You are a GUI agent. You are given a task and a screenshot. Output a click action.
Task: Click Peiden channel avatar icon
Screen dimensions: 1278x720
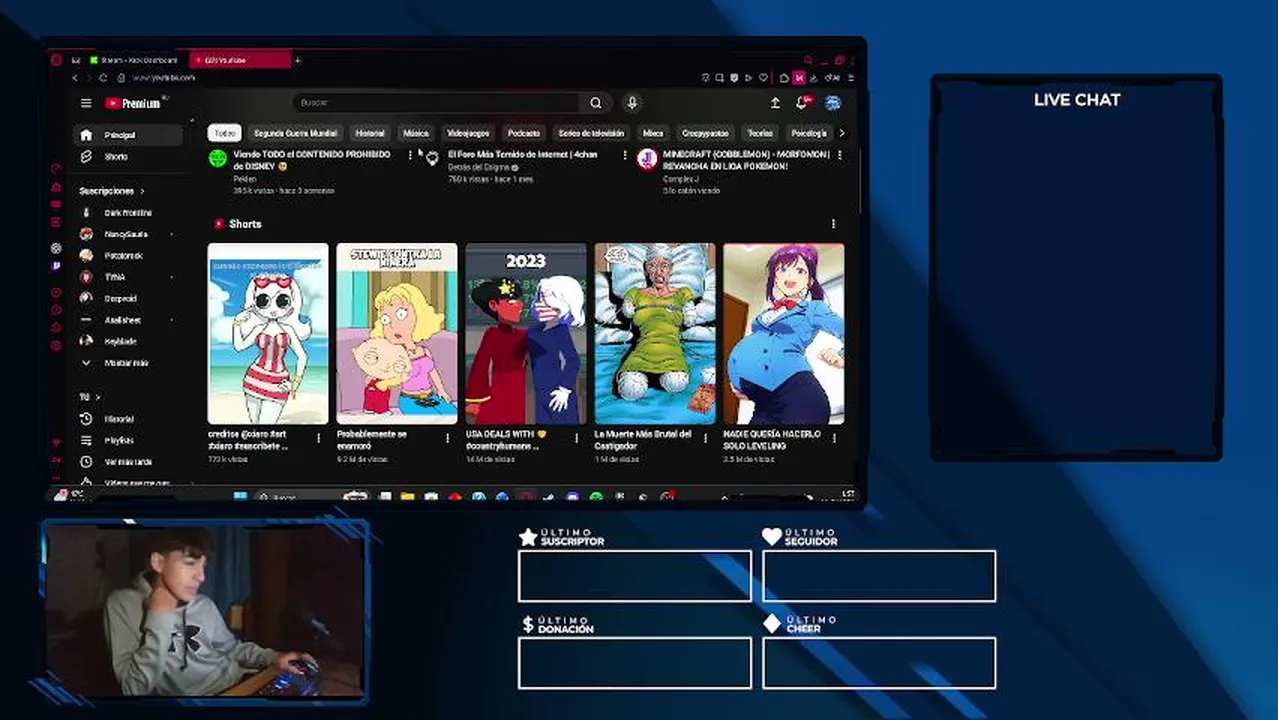[x=218, y=158]
